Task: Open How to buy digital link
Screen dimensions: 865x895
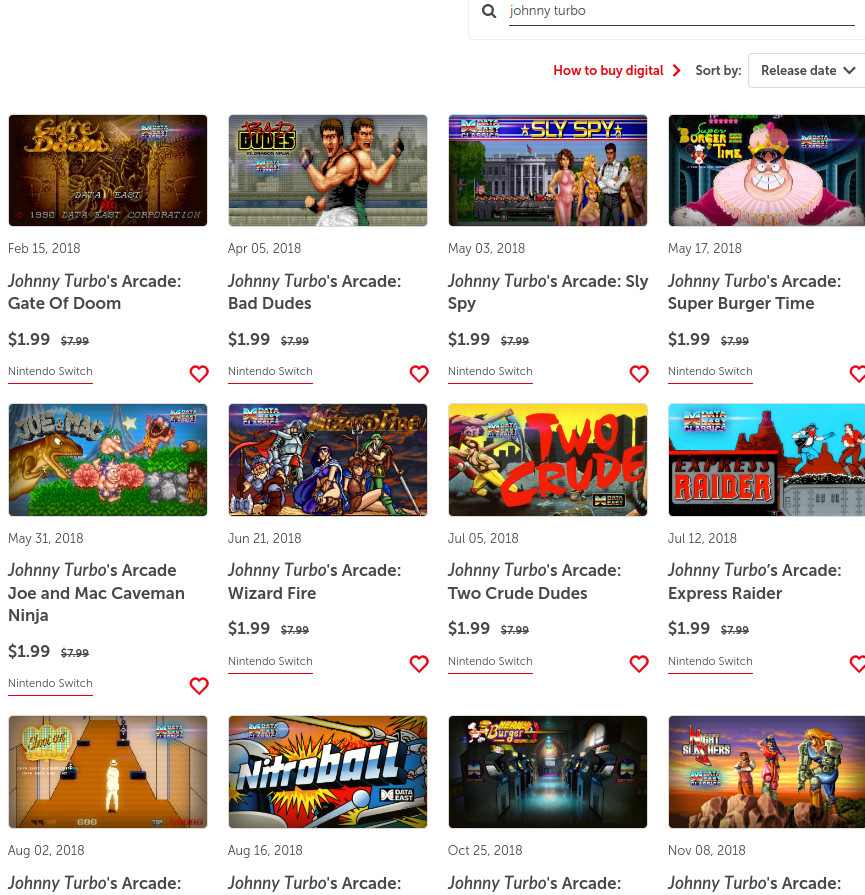Action: (x=608, y=70)
